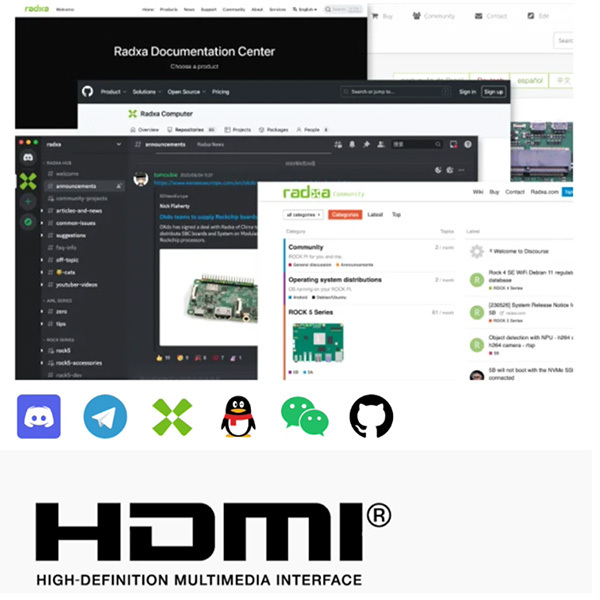Open the 'announcements' channel in Discord
The height and width of the screenshot is (600, 600).
click(78, 186)
